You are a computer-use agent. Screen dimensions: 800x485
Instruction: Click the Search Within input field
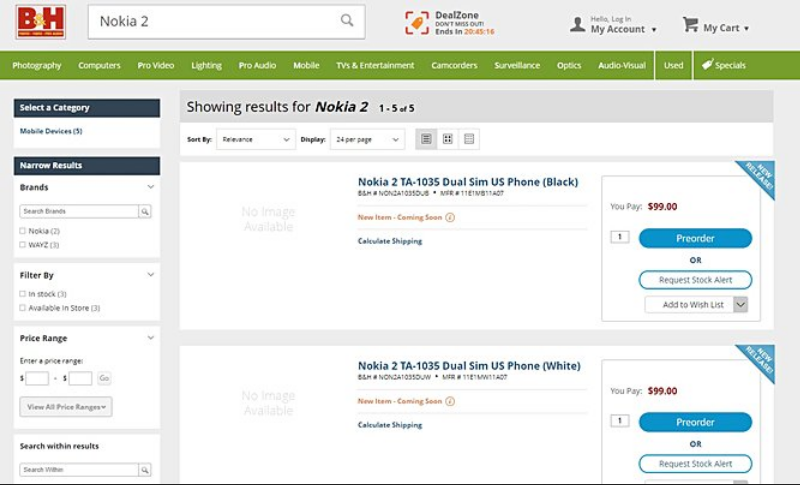pyautogui.click(x=79, y=470)
